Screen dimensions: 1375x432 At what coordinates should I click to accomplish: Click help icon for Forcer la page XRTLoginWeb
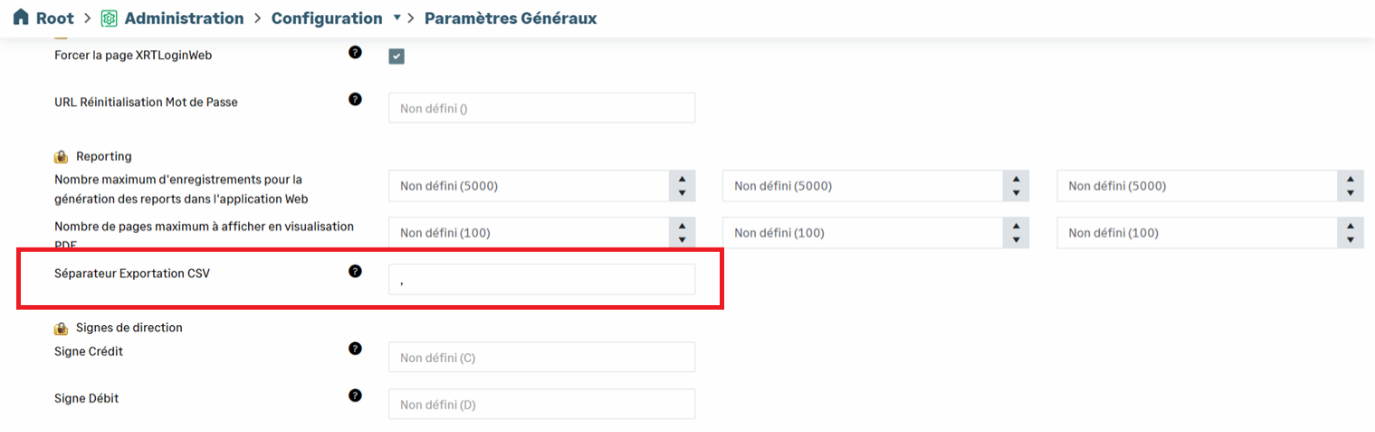(x=355, y=52)
